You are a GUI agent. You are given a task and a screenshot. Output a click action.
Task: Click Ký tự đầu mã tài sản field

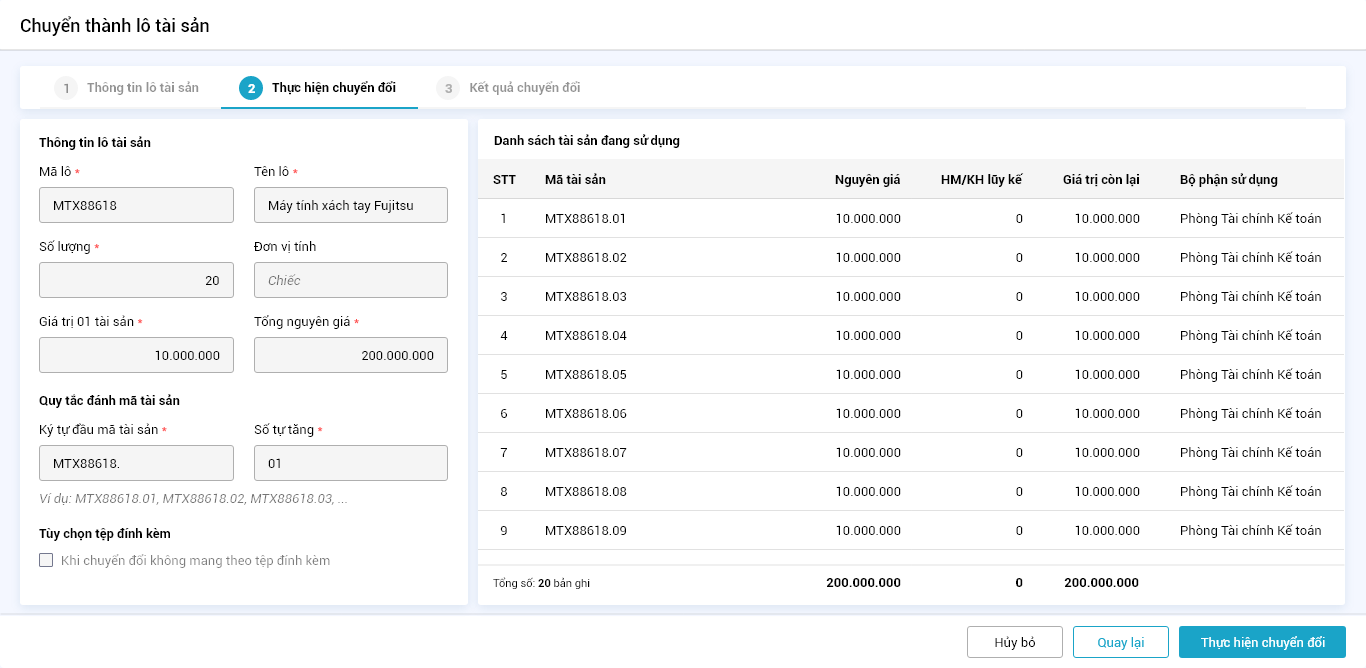(136, 463)
